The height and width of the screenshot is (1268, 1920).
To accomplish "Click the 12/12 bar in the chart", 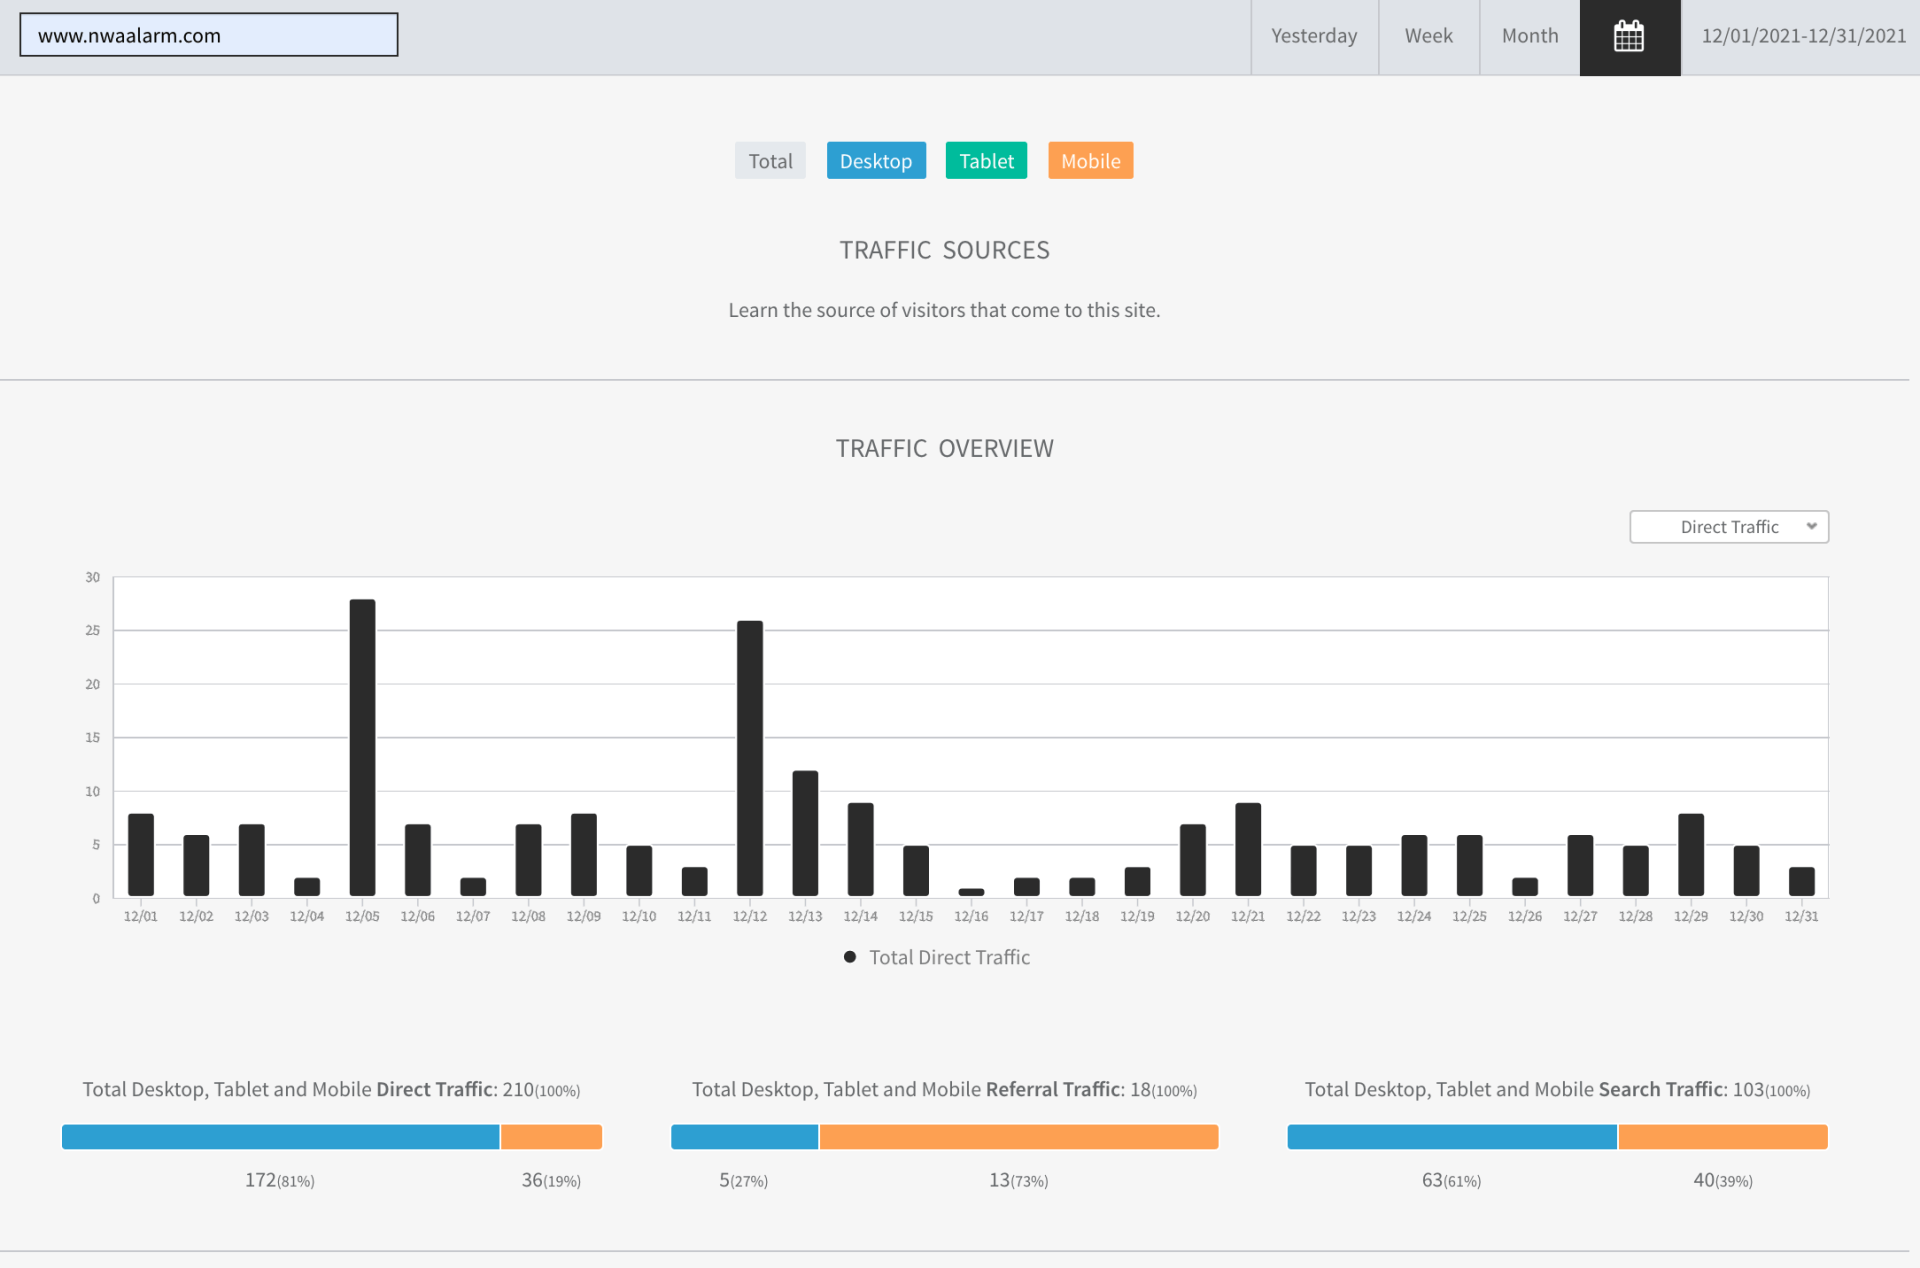I will coord(750,758).
